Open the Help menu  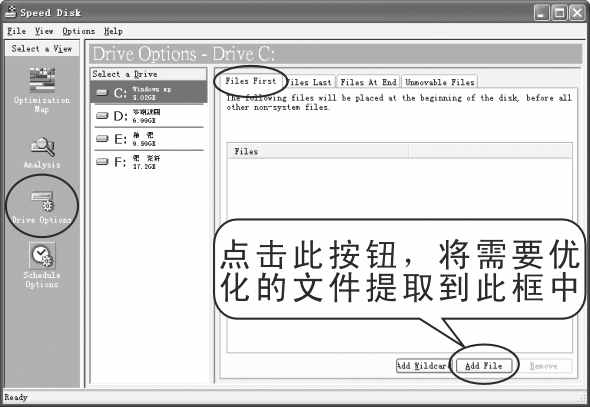coord(114,31)
